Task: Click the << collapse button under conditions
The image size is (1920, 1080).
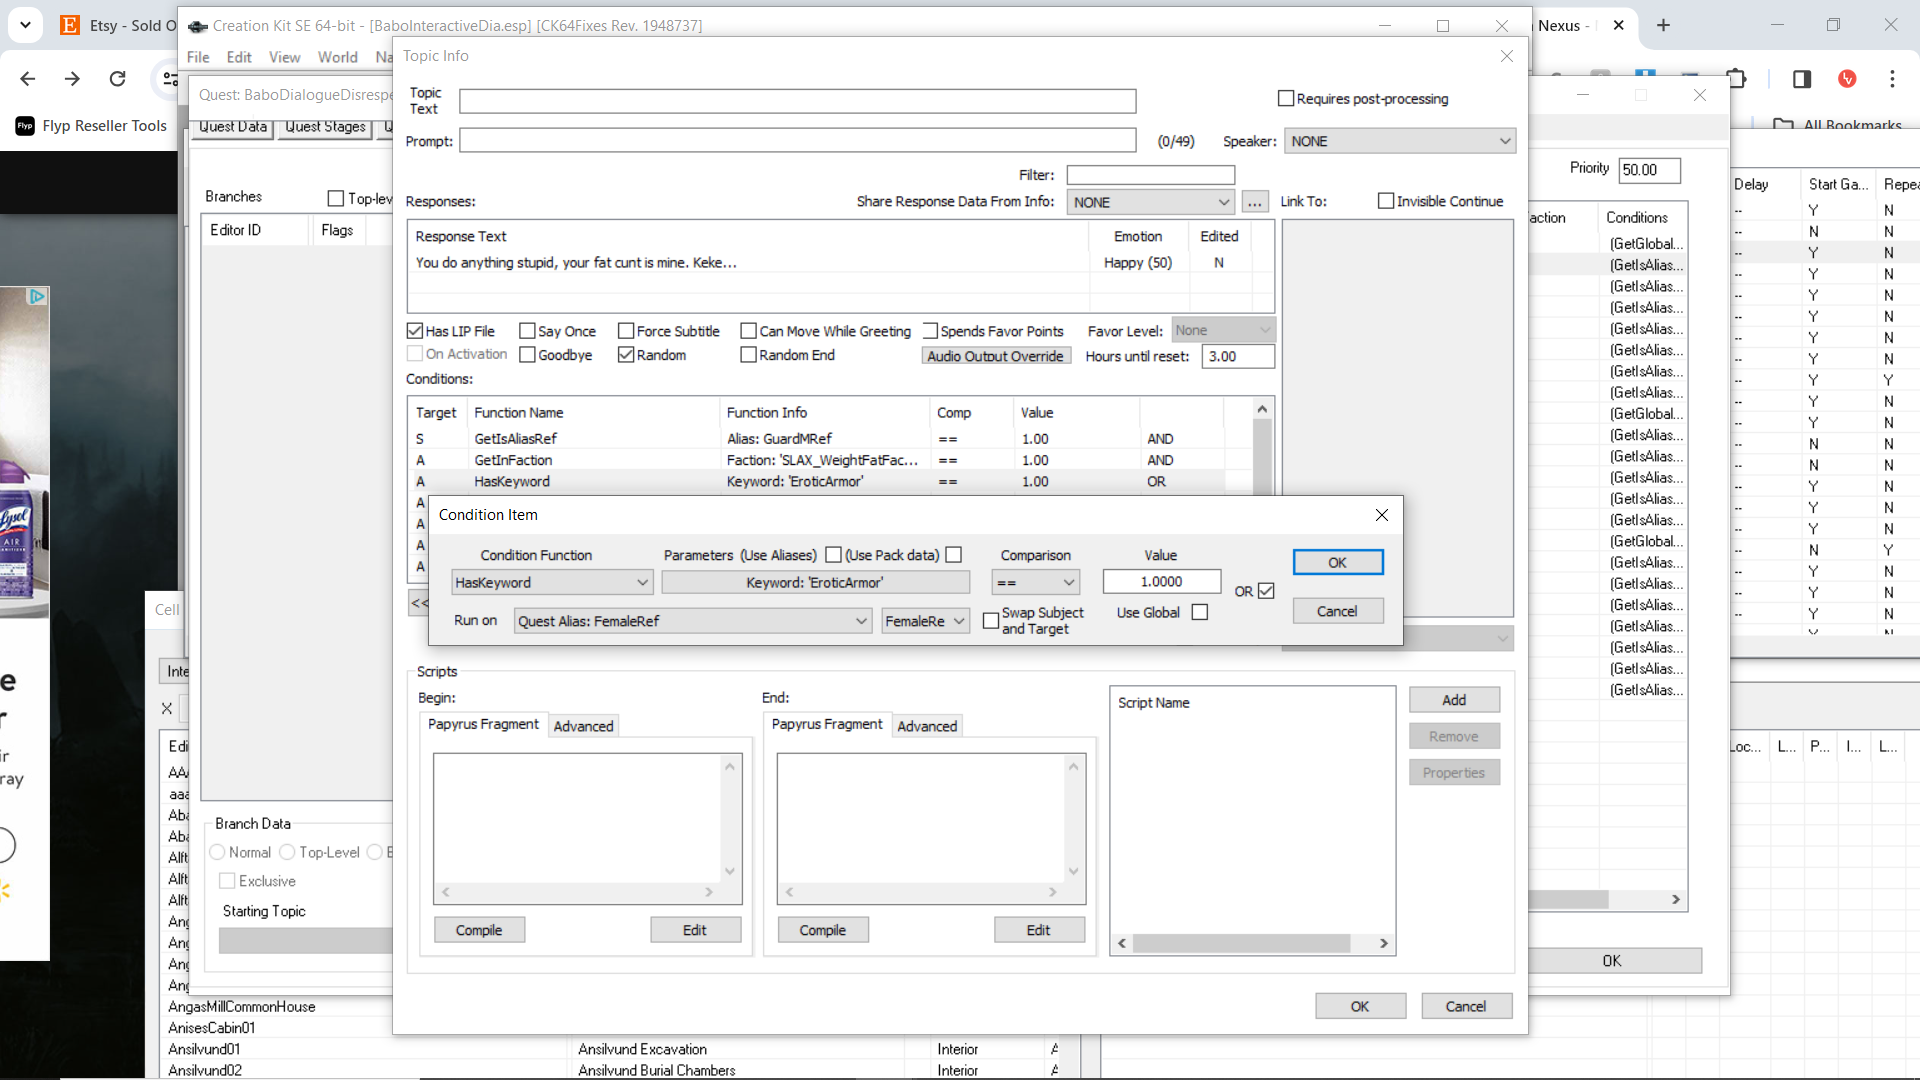Action: coord(419,602)
